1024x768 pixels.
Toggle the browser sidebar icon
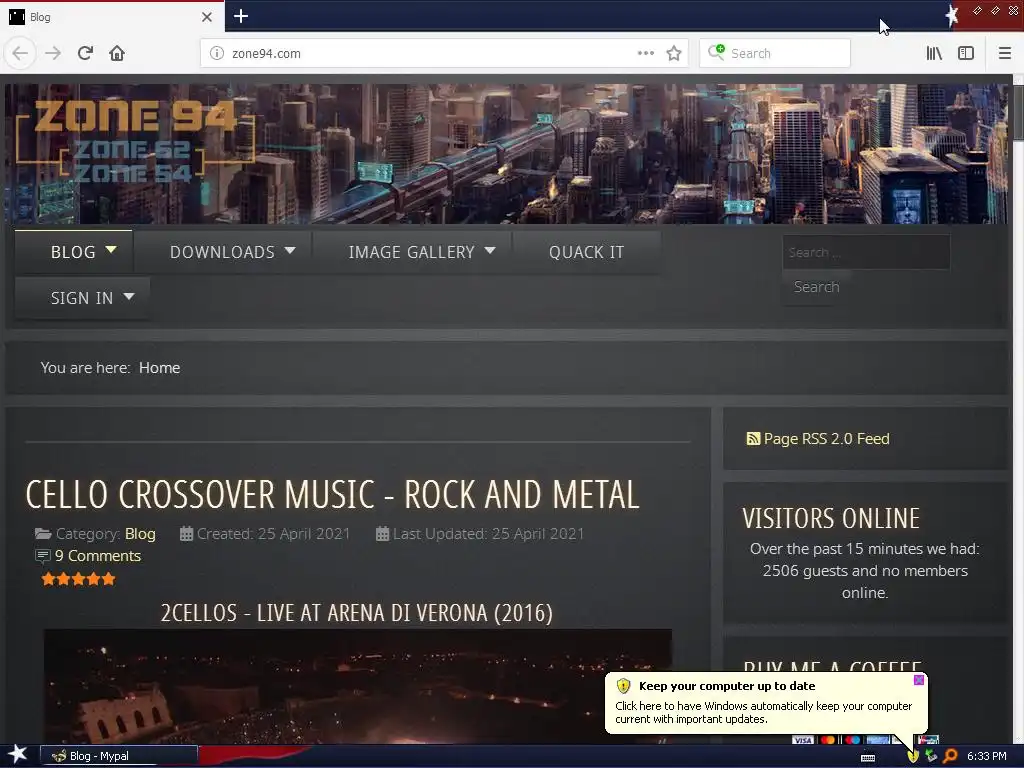click(966, 53)
